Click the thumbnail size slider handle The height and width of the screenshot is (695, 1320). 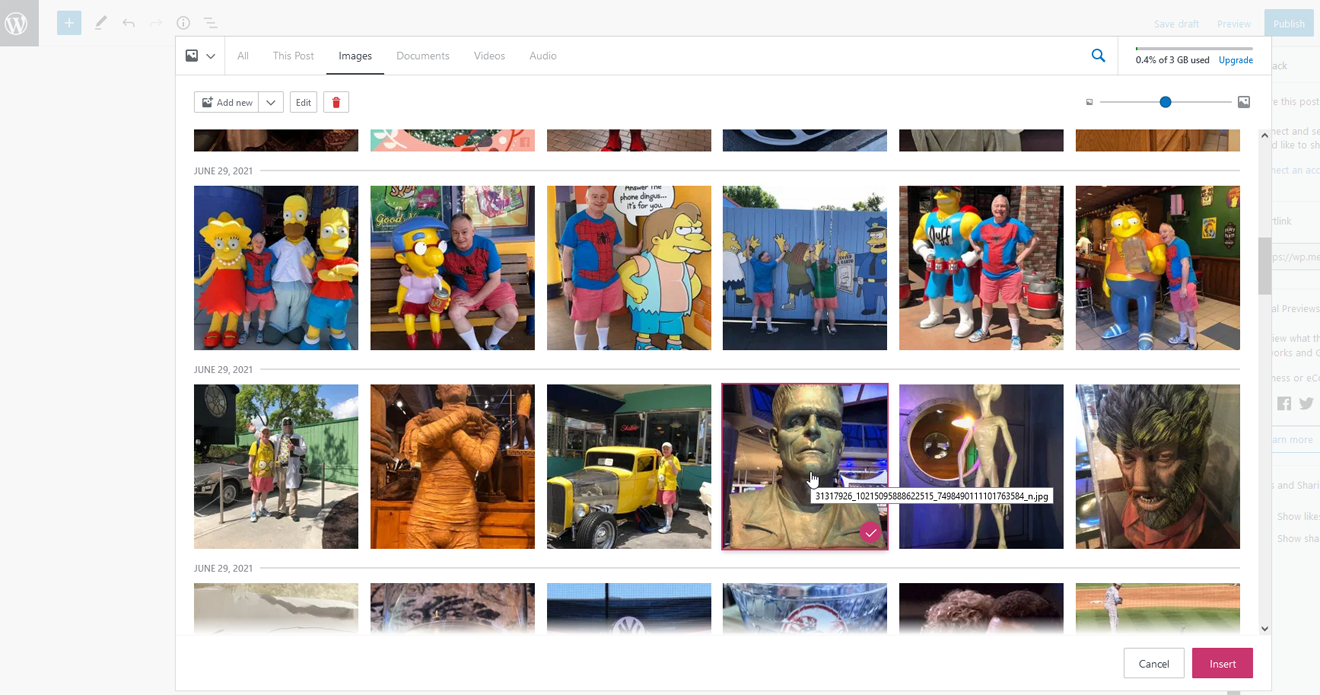[x=1165, y=102]
